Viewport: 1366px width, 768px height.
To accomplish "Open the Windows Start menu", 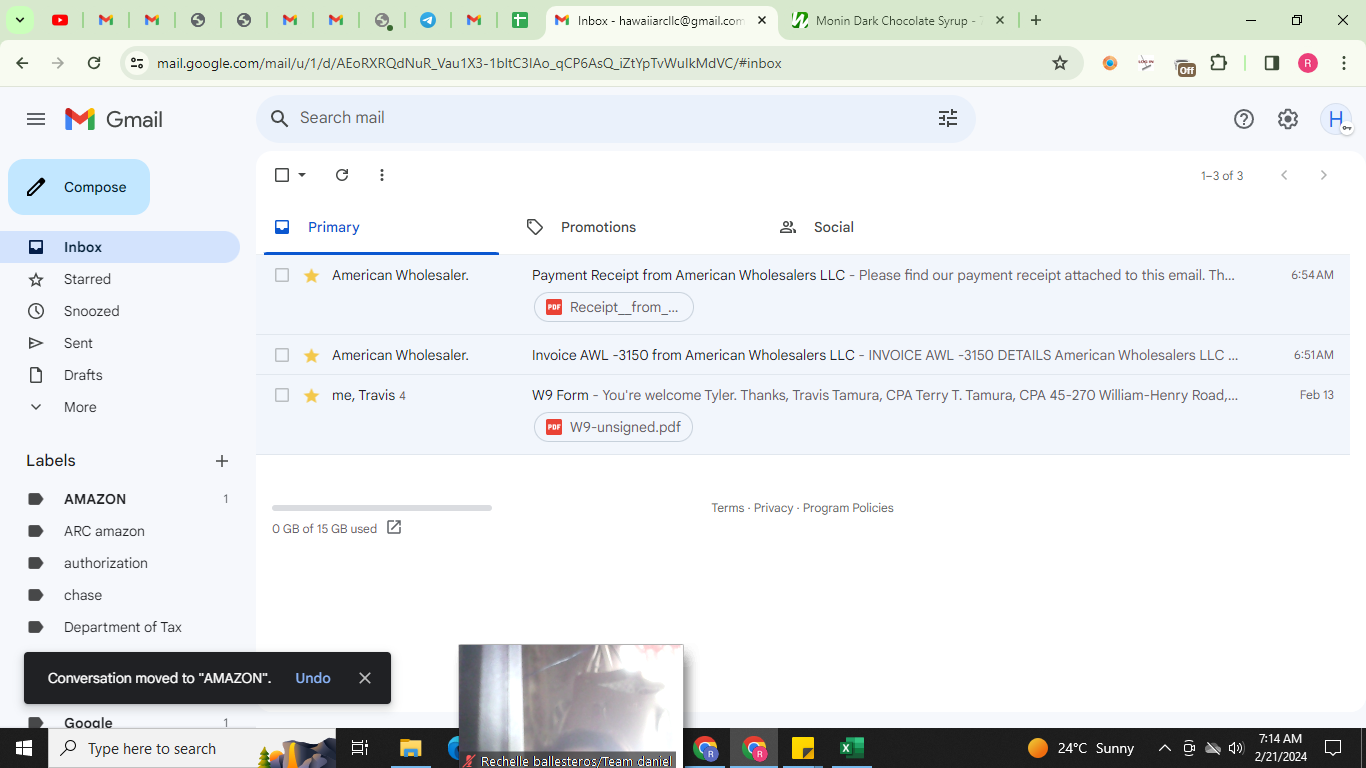I will click(24, 748).
